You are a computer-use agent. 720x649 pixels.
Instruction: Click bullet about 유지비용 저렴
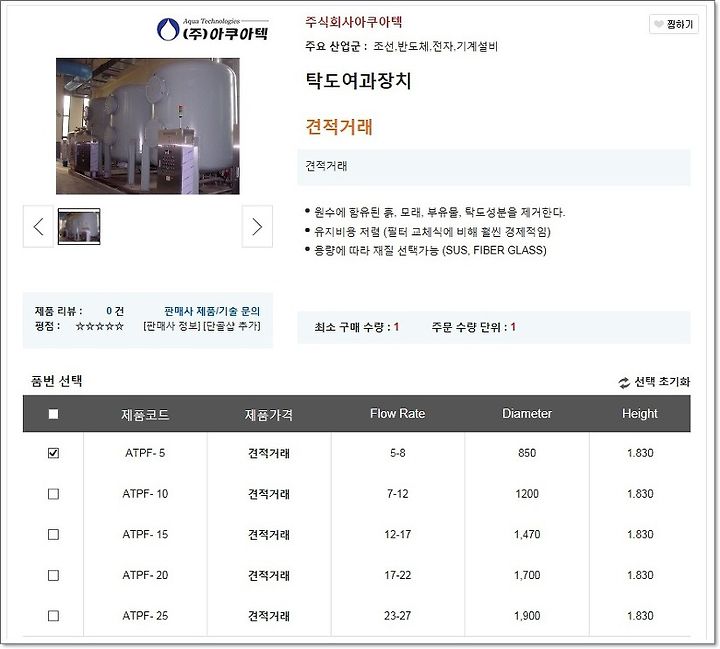pyautogui.click(x=432, y=231)
